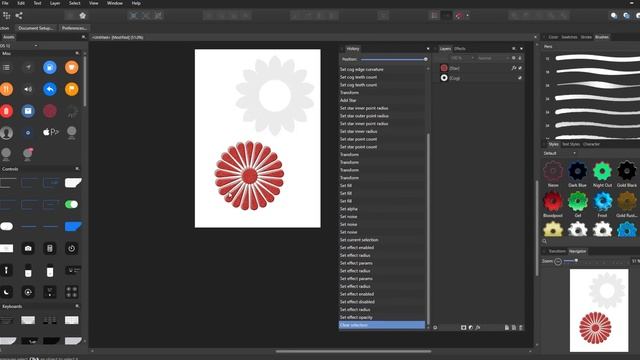This screenshot has width=640, height=360.
Task: Click the green toggle switch asset
Action: (x=71, y=204)
